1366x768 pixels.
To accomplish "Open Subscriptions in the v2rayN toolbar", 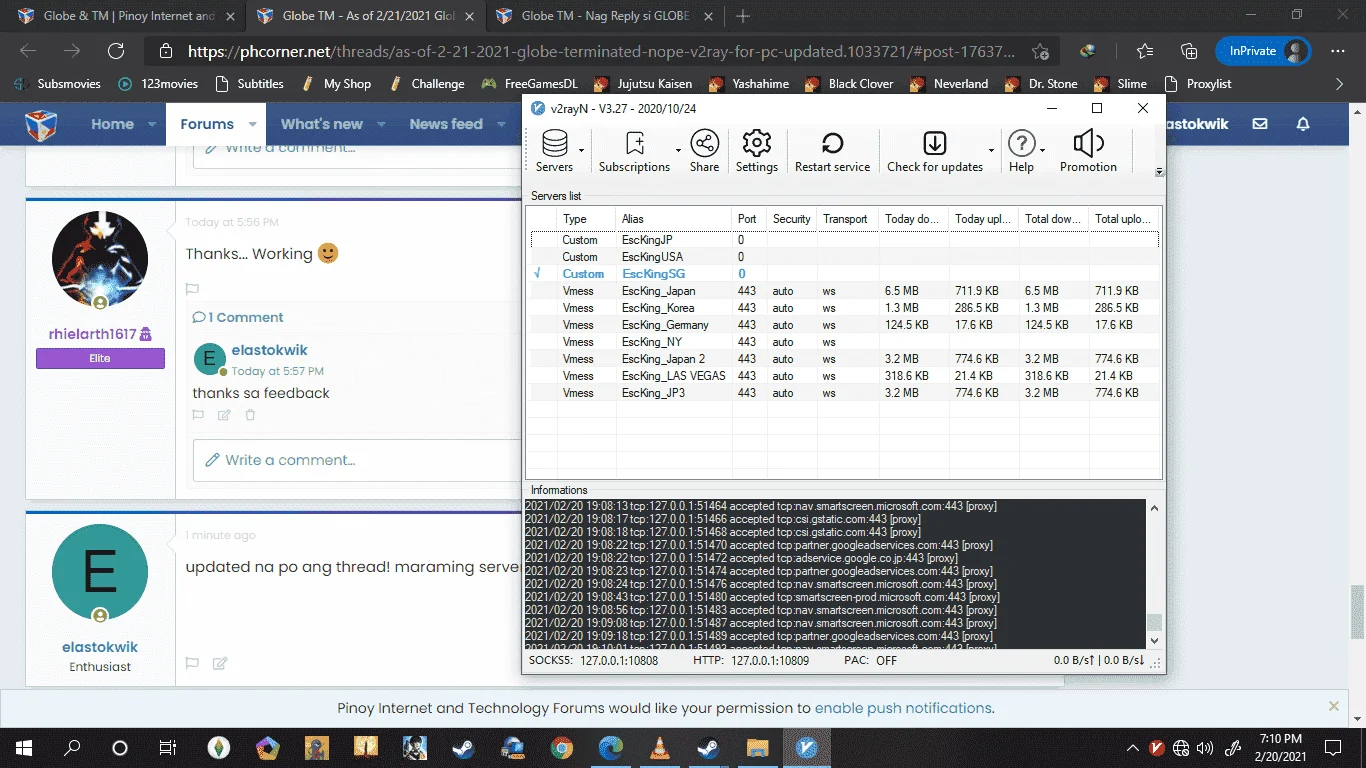I will coord(634,152).
